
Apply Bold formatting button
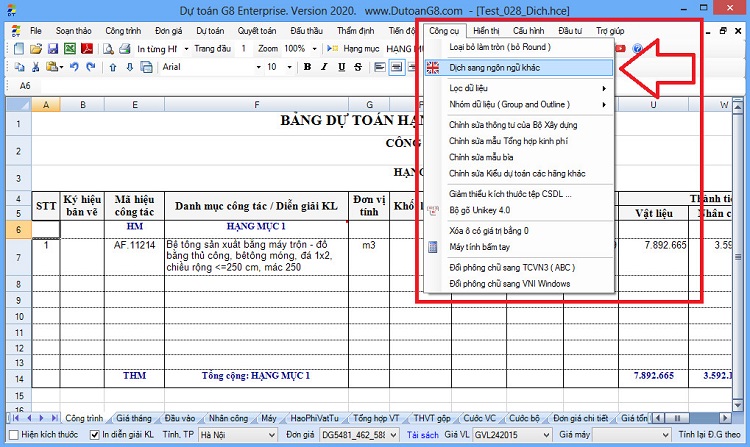pos(308,67)
